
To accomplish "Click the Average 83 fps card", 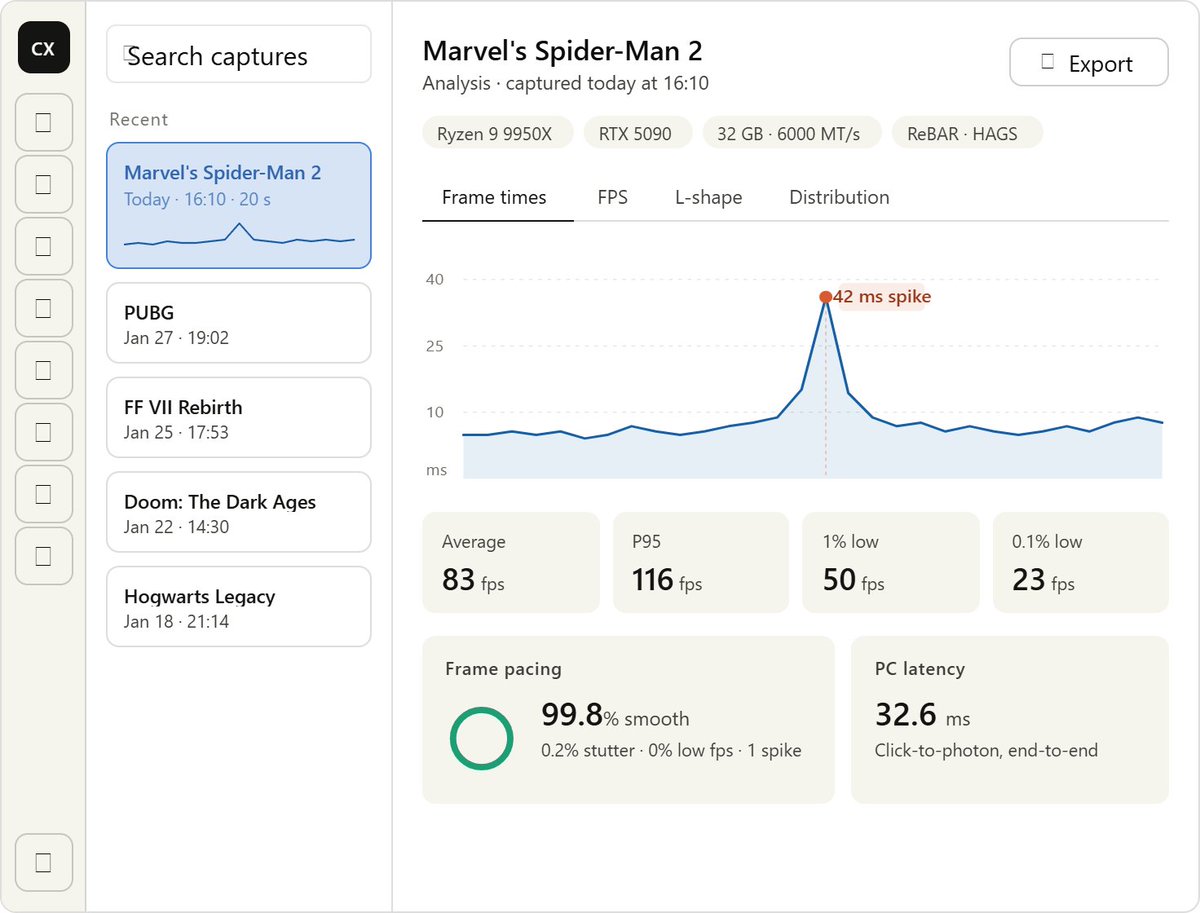I will [511, 563].
